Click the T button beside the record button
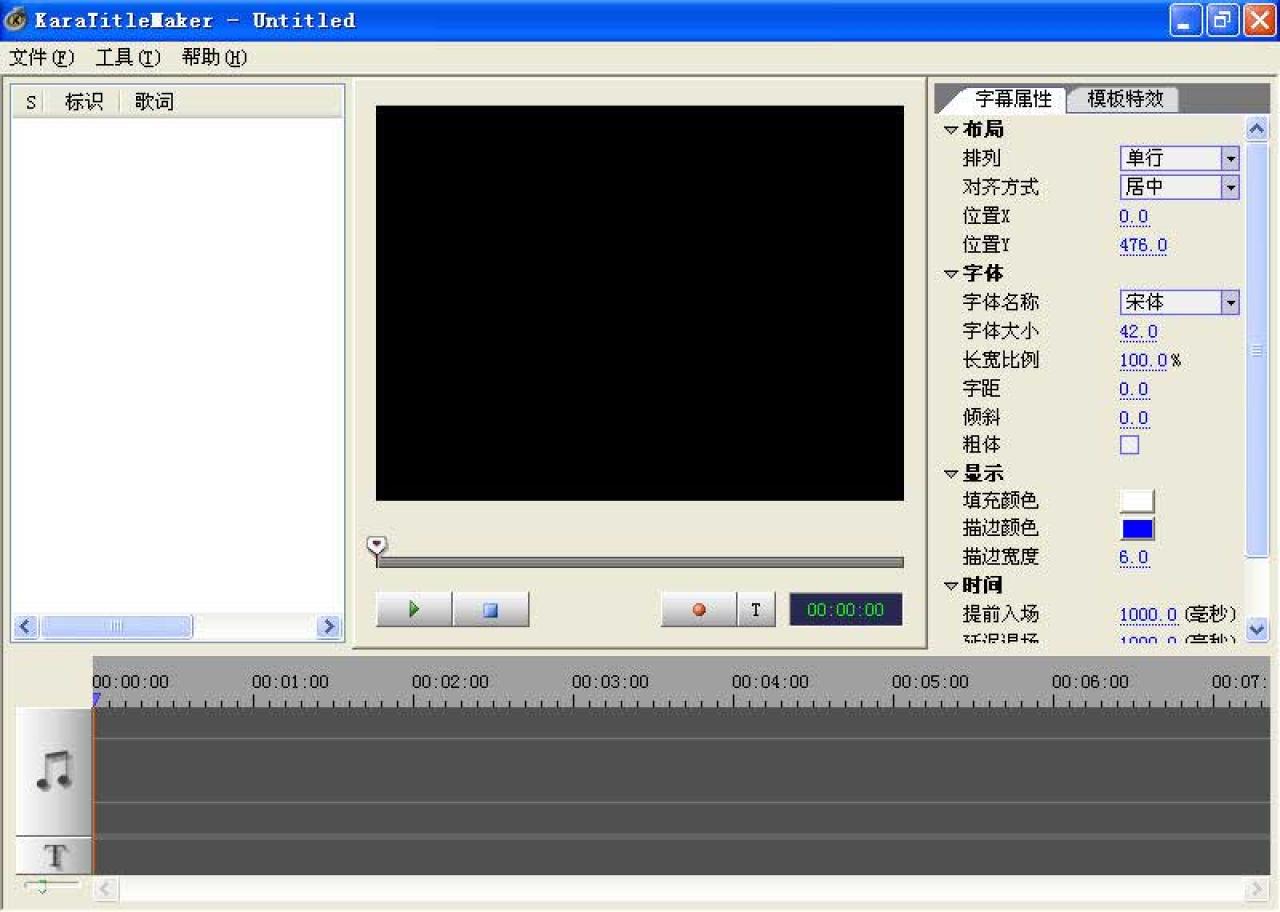The width and height of the screenshot is (1280, 912). pyautogui.click(x=756, y=609)
